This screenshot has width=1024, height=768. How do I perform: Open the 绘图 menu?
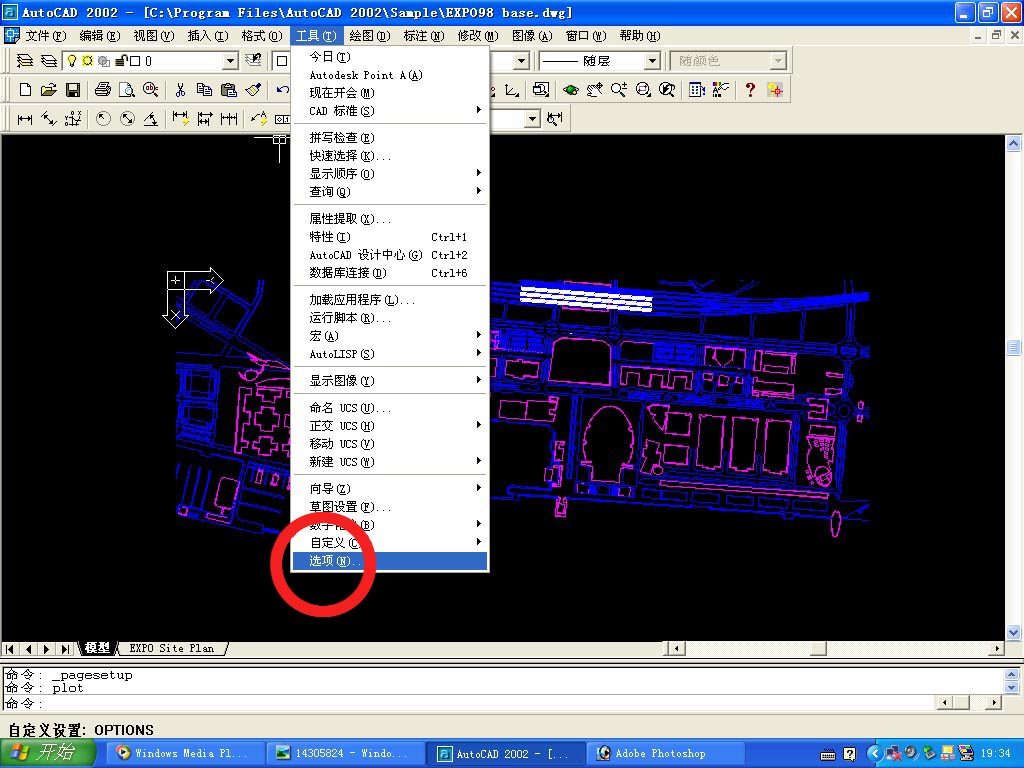pos(370,36)
